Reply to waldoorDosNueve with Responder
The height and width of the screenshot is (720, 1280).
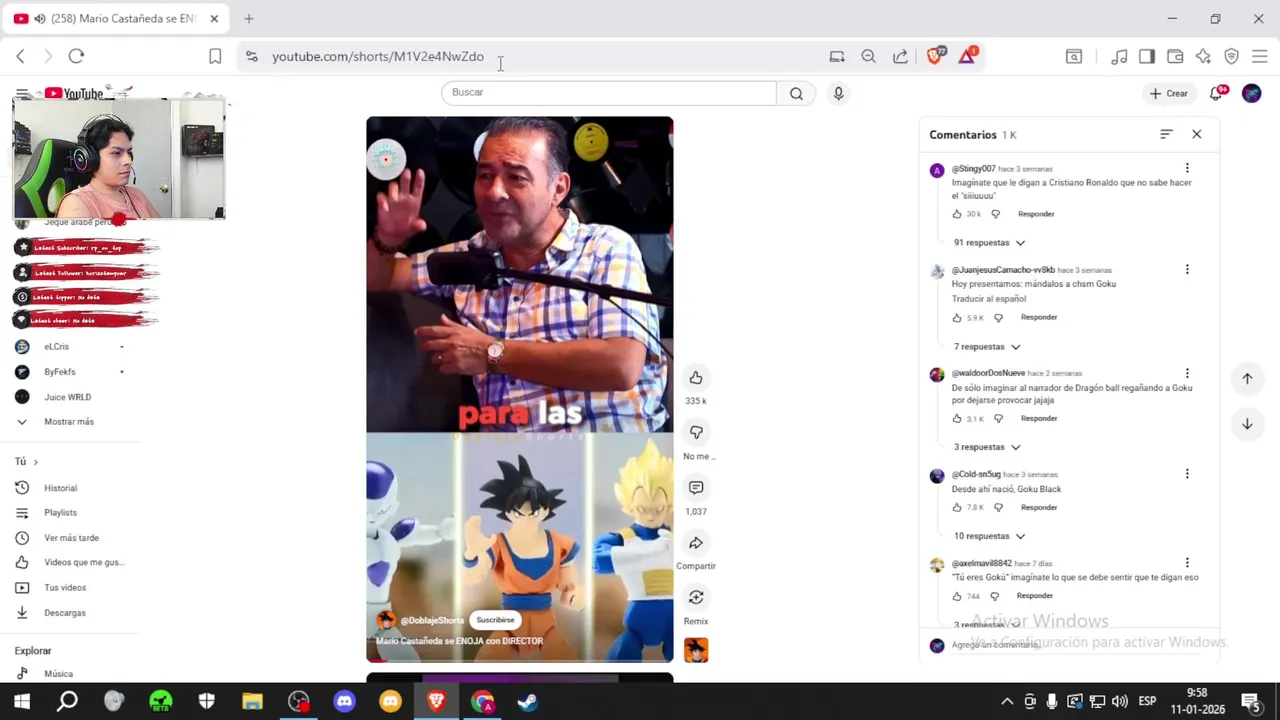pyautogui.click(x=1039, y=419)
